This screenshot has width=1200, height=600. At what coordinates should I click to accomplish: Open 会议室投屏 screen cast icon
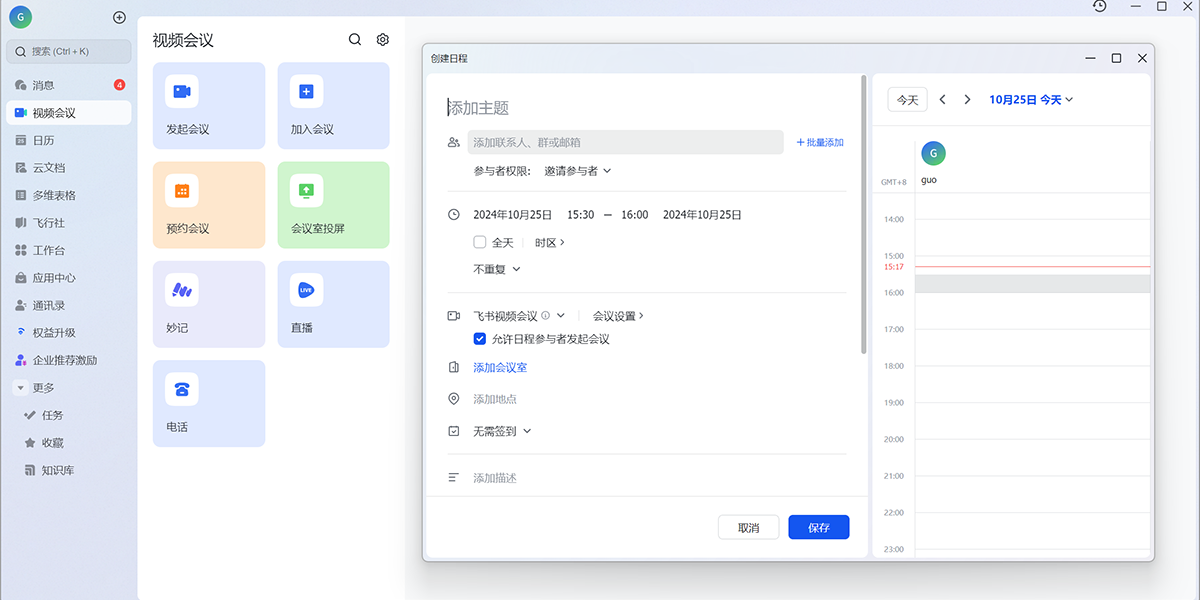(x=306, y=191)
